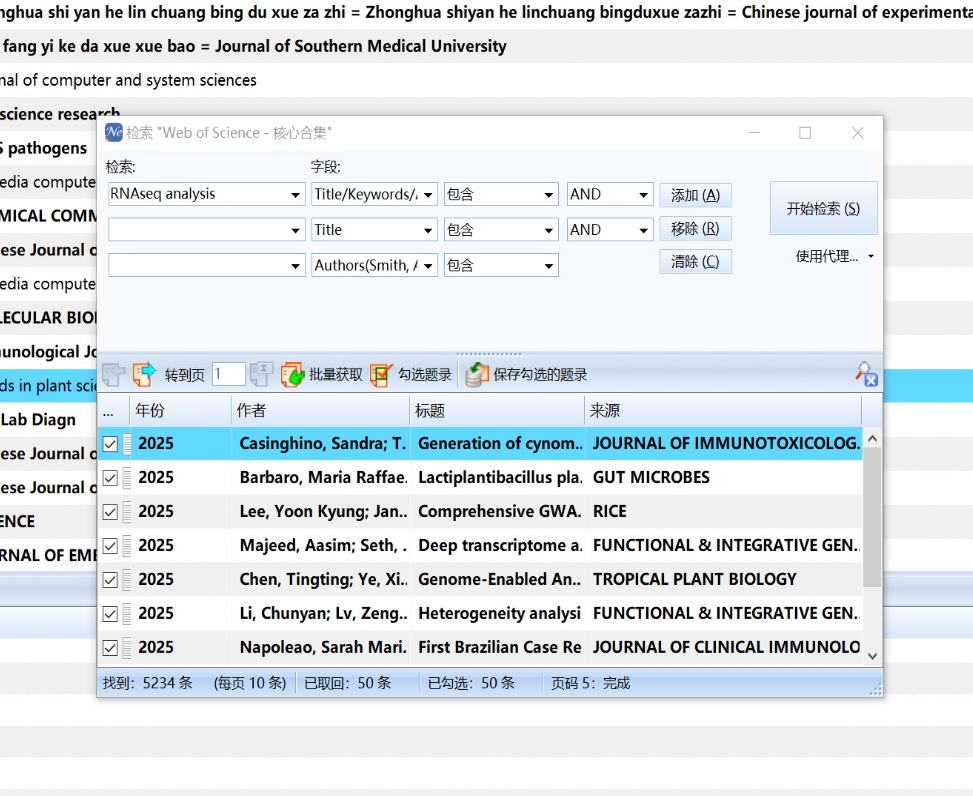Uncheck the Majeed, Aasim record checkbox
973x796 pixels.
pos(110,545)
